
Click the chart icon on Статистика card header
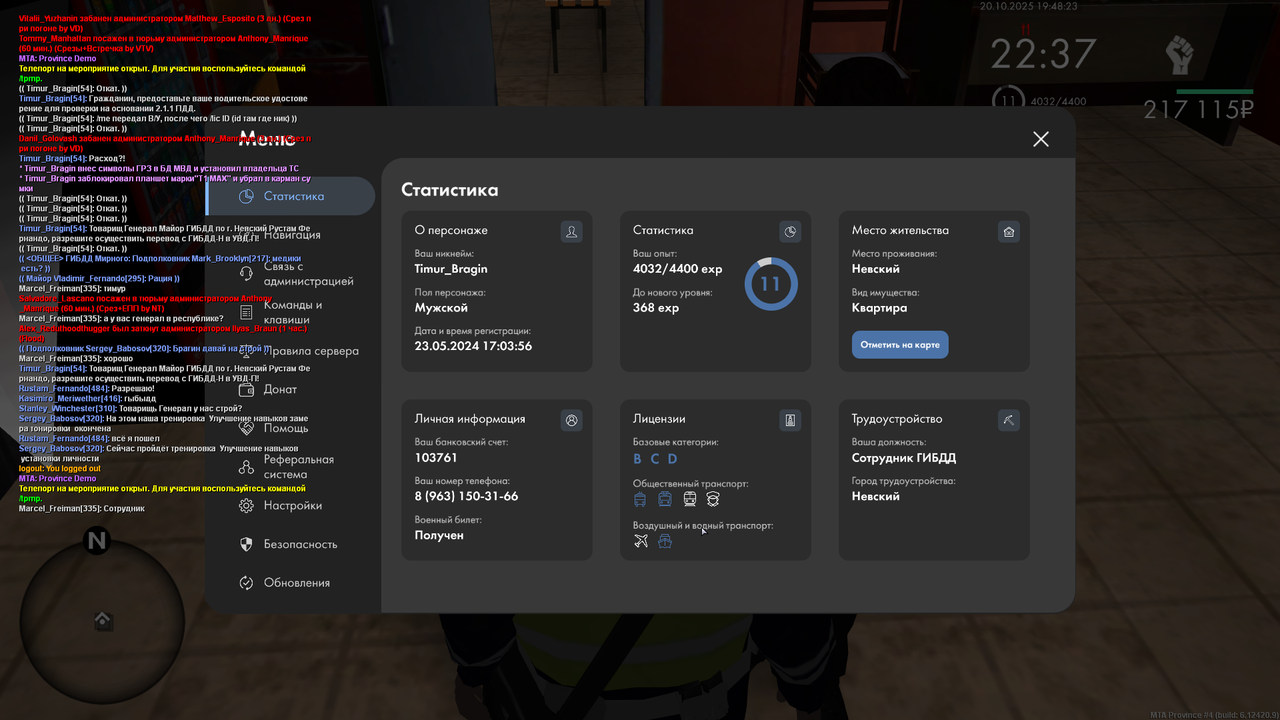point(790,232)
